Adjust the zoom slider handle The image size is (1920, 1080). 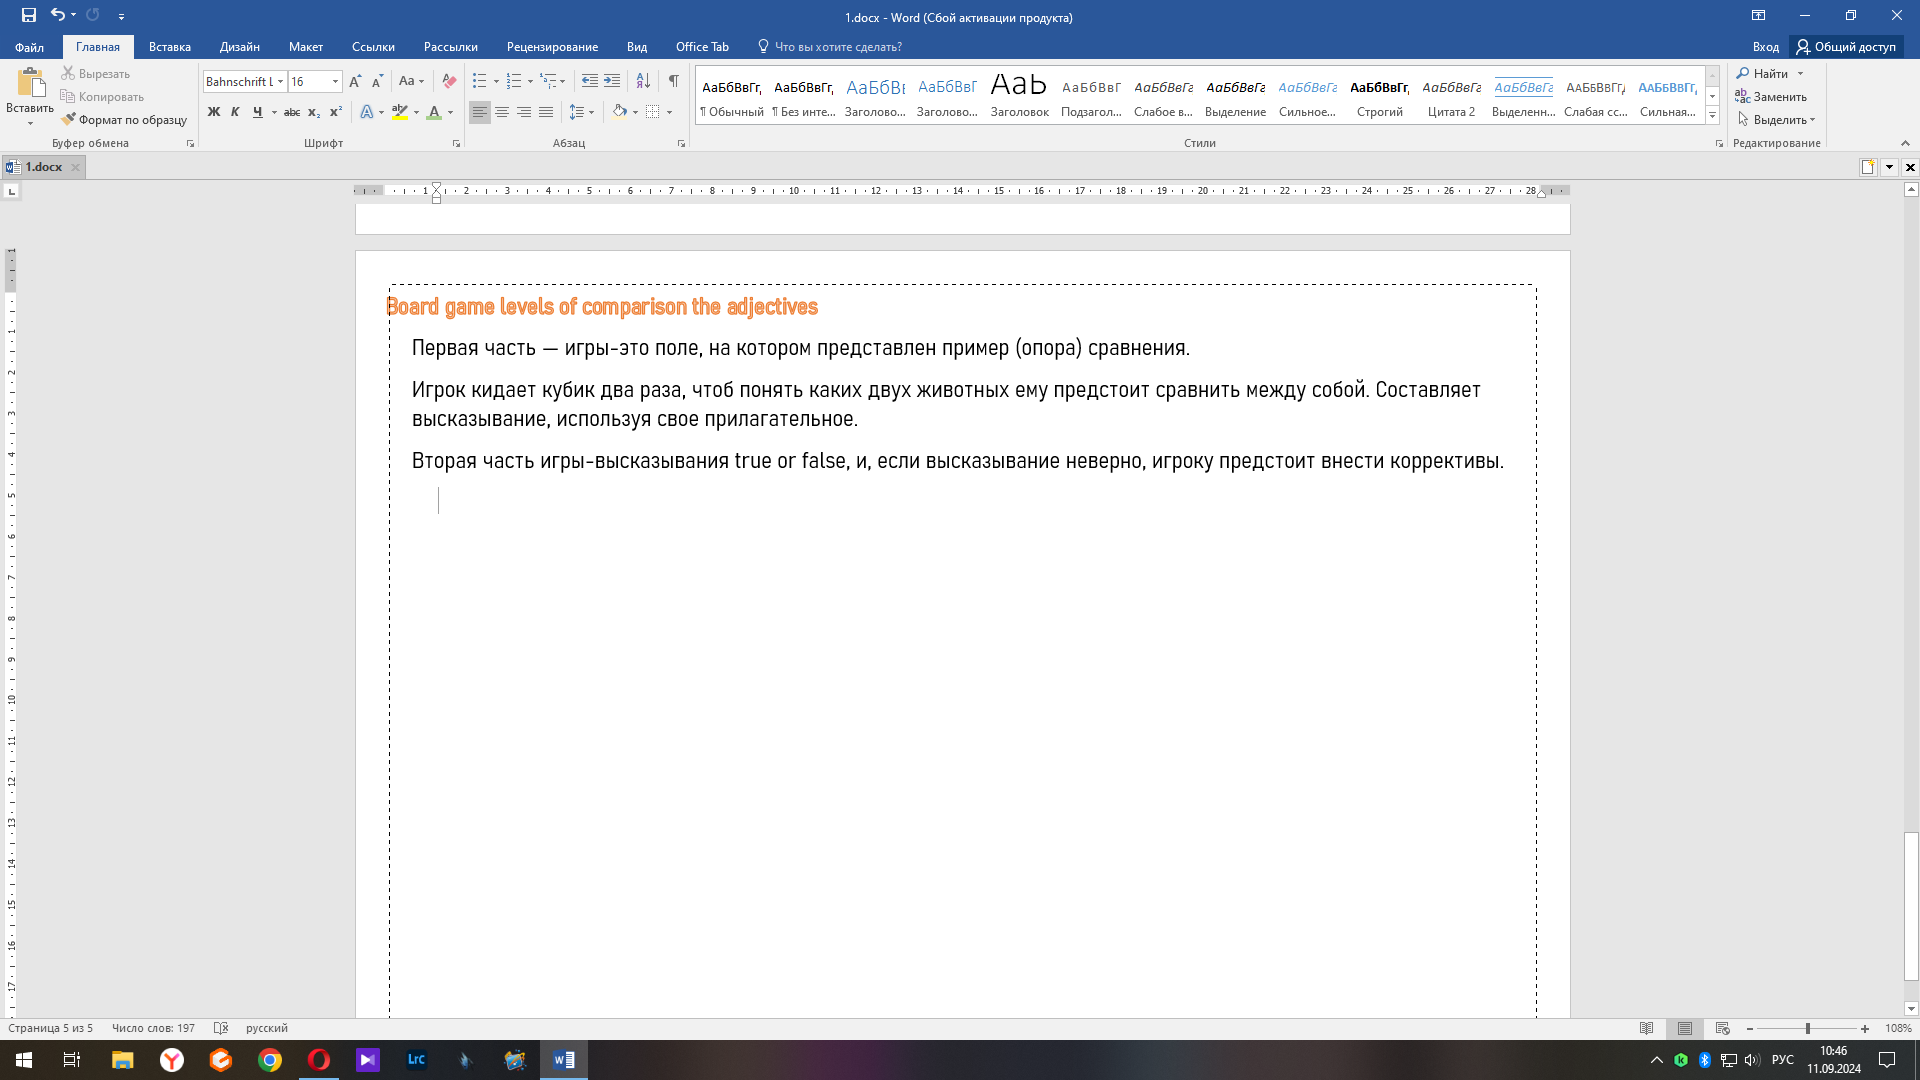pos(1807,1029)
